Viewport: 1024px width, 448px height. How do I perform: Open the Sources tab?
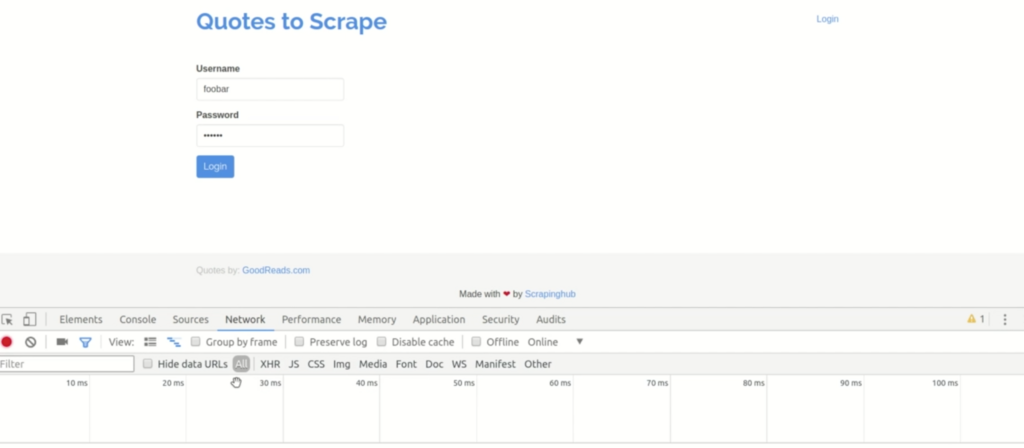(x=191, y=319)
